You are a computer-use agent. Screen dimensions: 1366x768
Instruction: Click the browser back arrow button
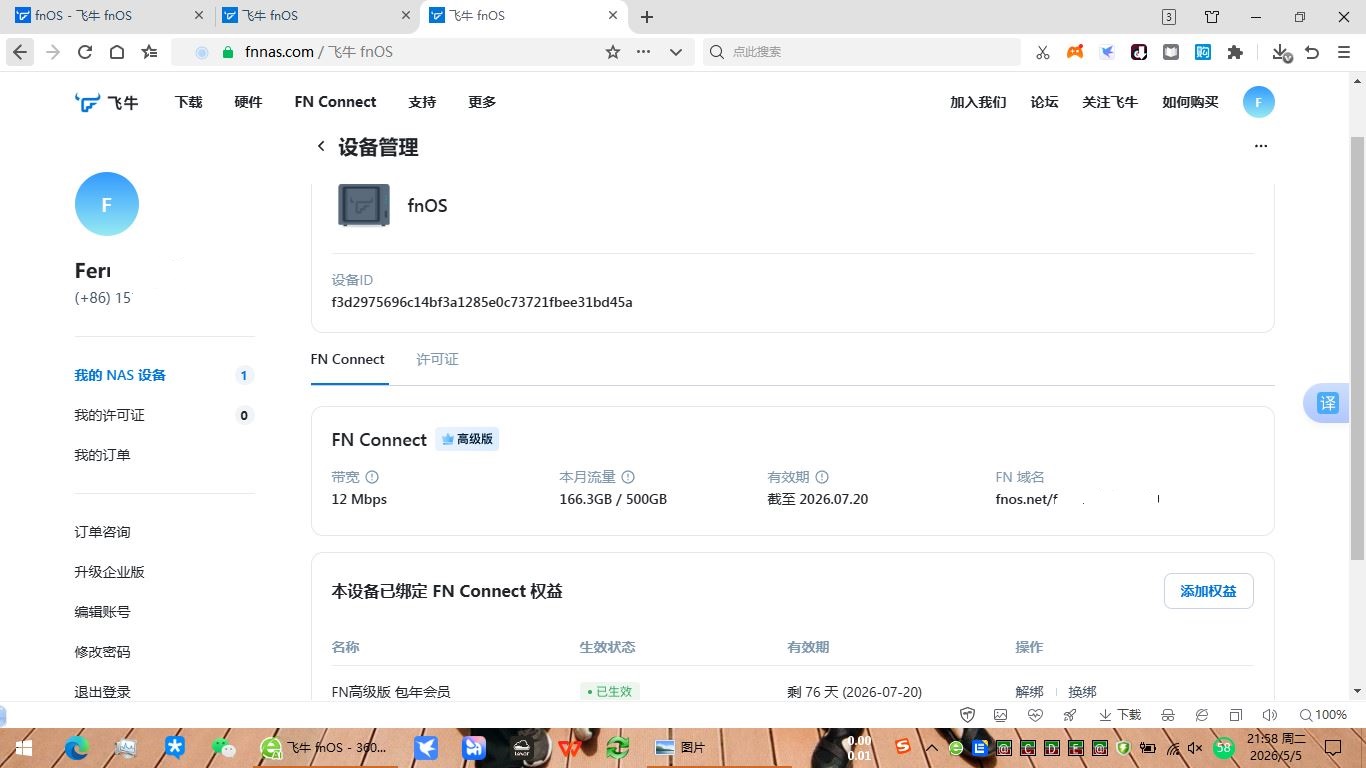[x=20, y=52]
